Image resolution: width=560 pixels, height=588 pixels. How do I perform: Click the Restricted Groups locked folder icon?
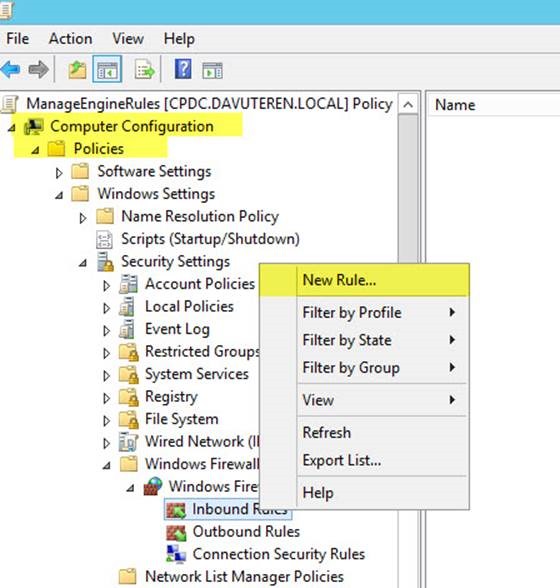[x=129, y=352]
